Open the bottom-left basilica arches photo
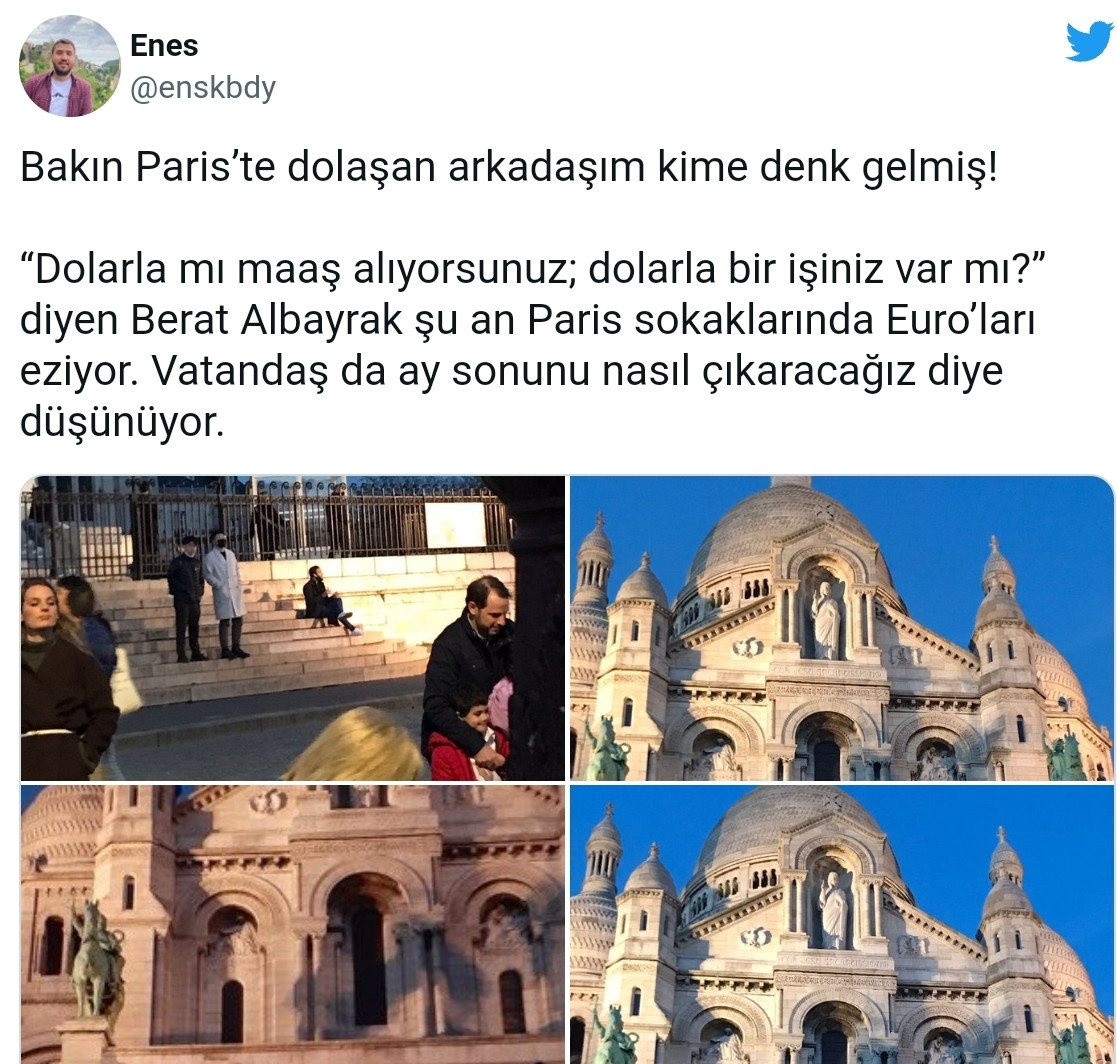Image resolution: width=1117 pixels, height=1064 pixels. pos(293,924)
